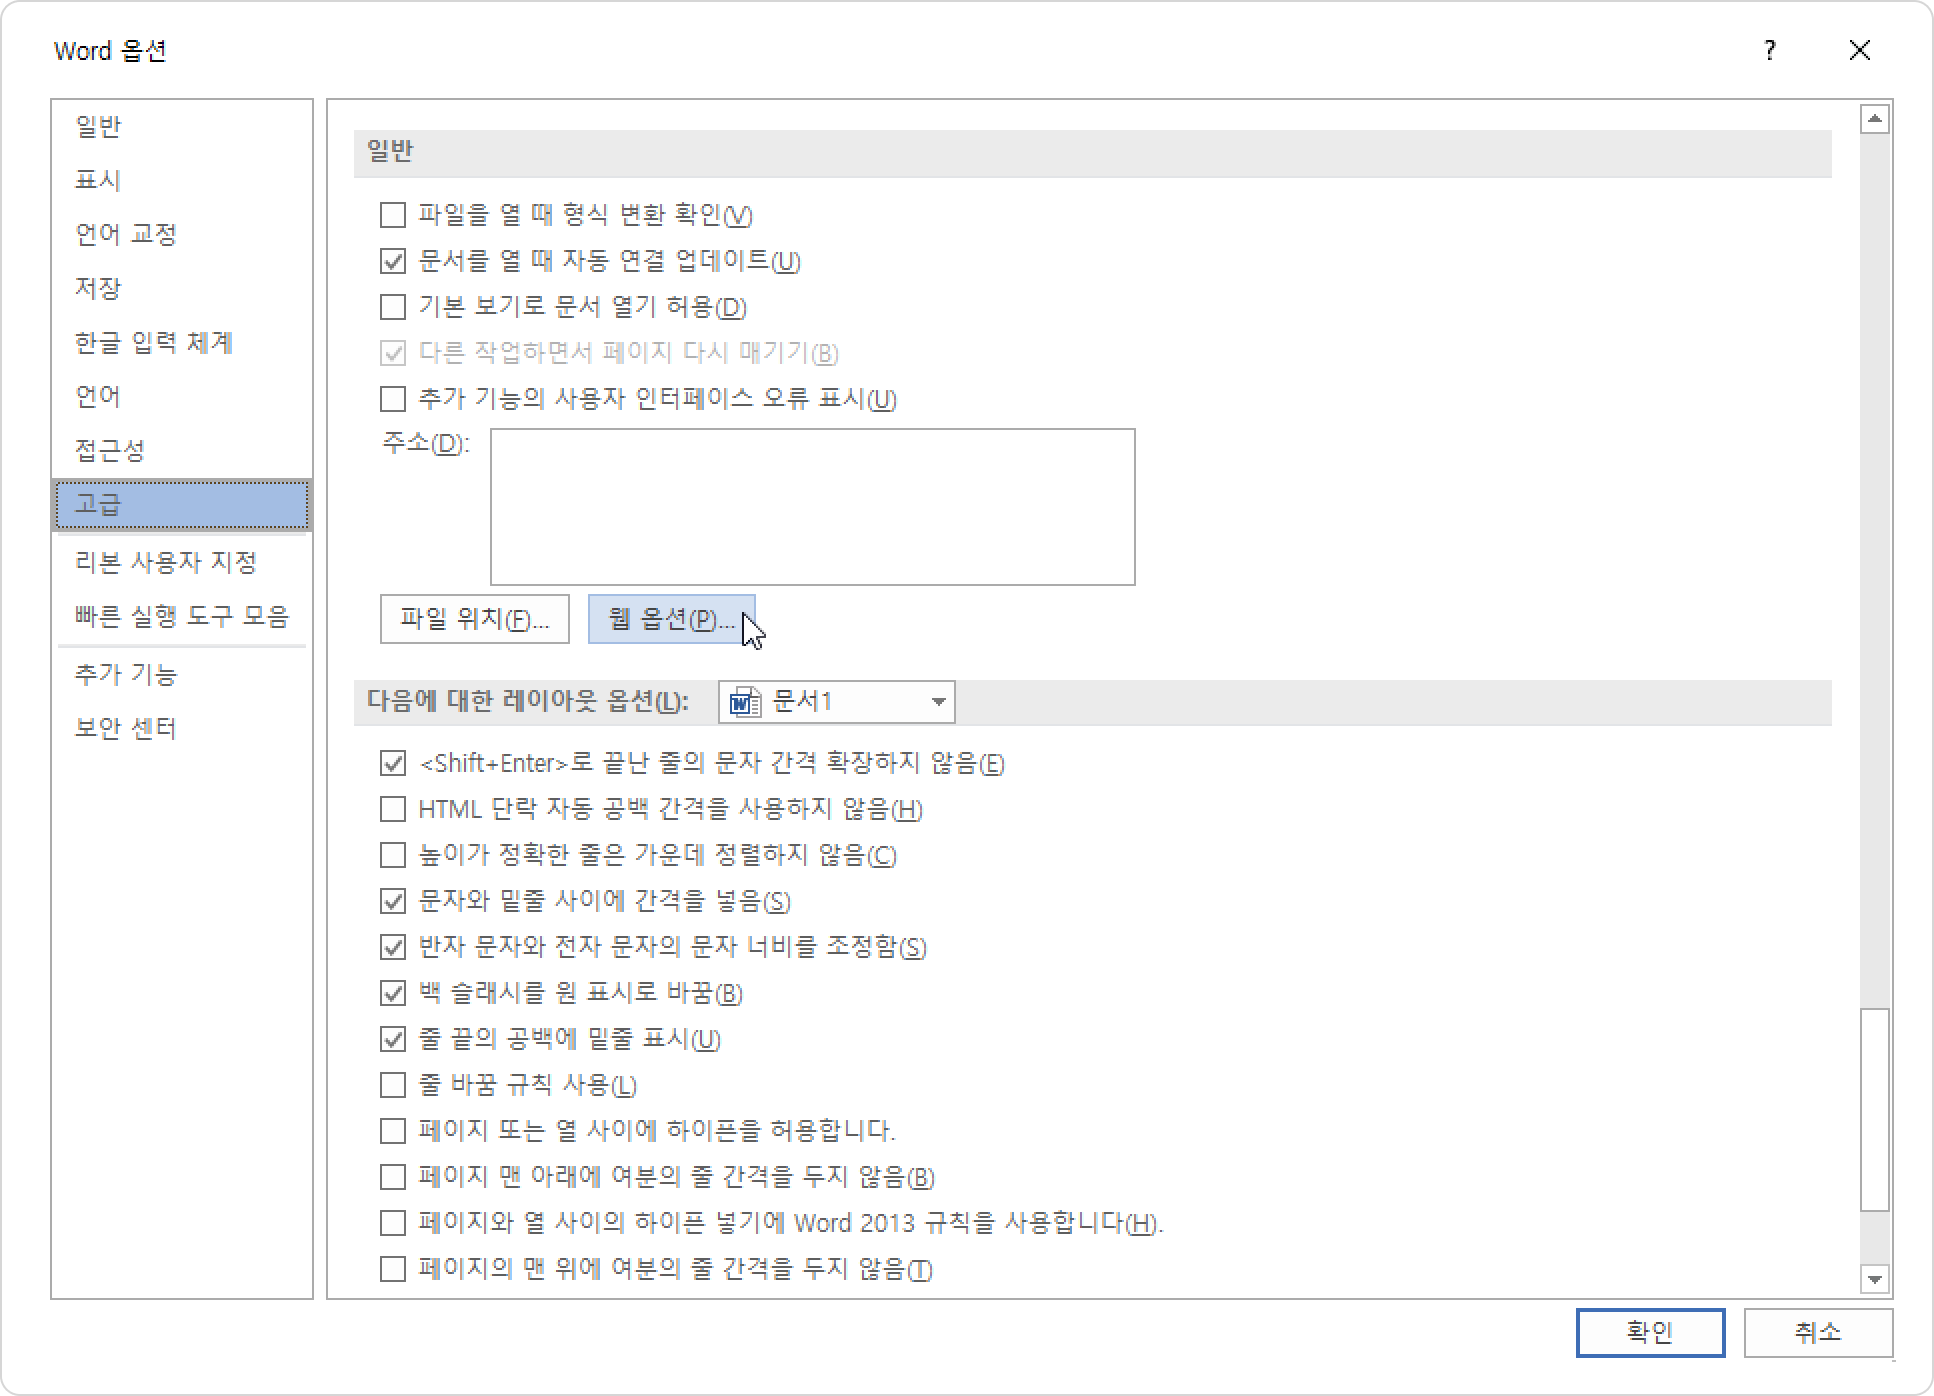1934x1396 pixels.
Task: Cancel with the 취소 button
Action: [x=1818, y=1332]
